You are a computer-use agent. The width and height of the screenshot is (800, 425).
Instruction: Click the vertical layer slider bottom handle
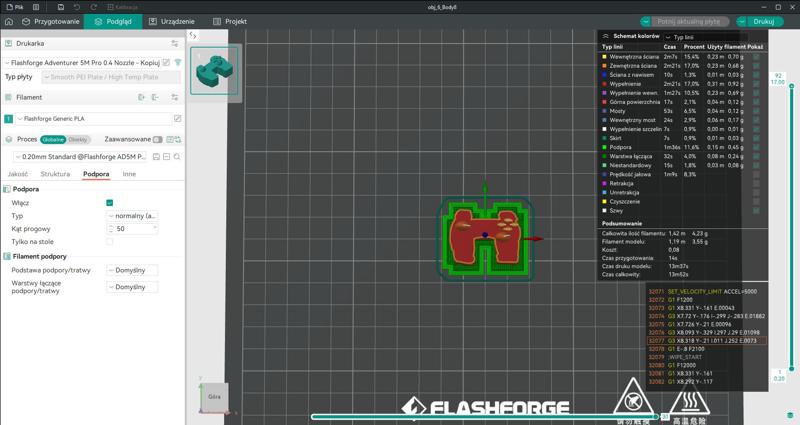tap(792, 368)
